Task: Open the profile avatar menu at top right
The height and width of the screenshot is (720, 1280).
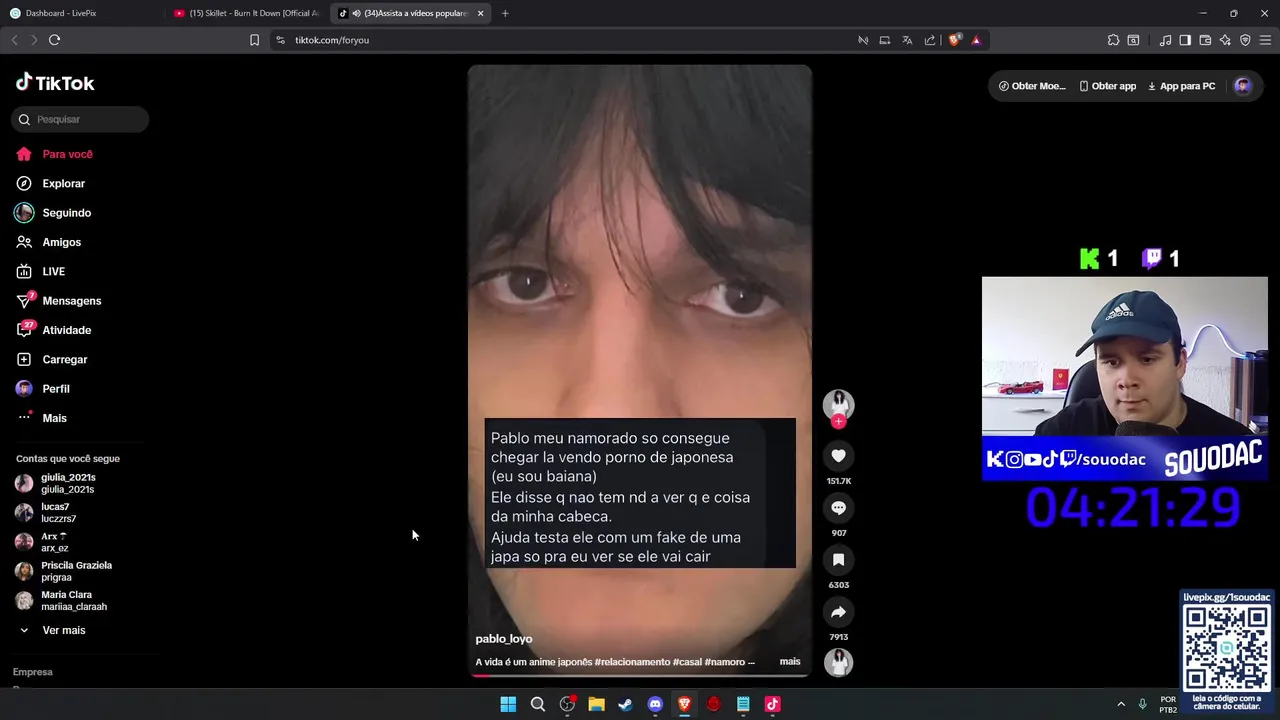Action: (1243, 86)
